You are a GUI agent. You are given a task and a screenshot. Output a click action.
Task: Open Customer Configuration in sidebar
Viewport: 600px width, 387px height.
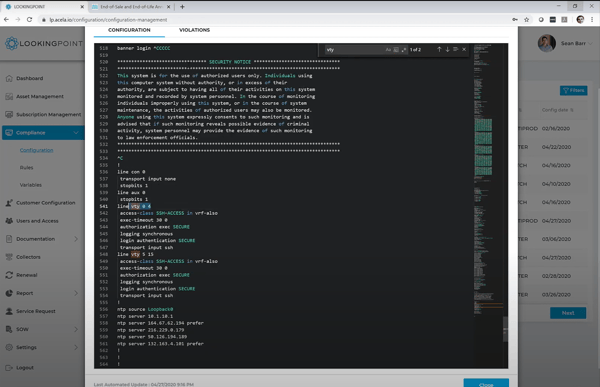46,203
